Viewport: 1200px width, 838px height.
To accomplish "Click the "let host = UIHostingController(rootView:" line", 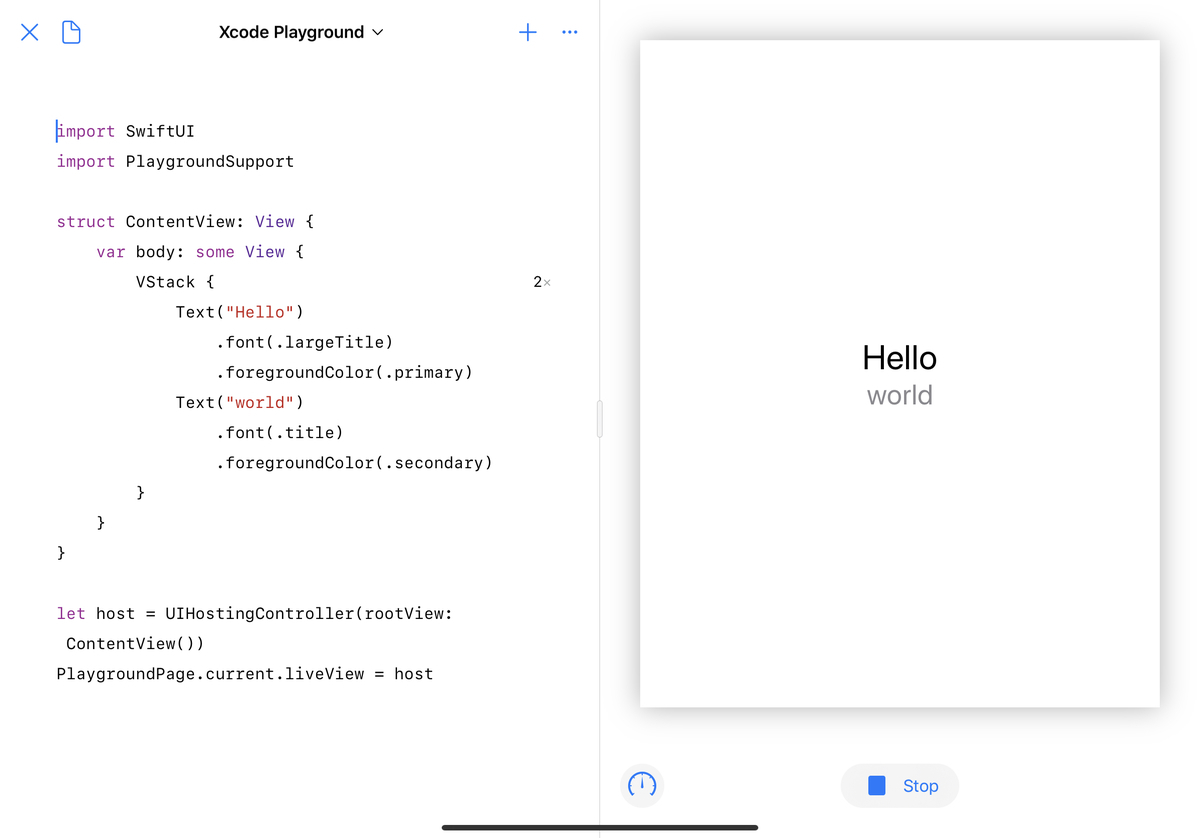I will (254, 613).
